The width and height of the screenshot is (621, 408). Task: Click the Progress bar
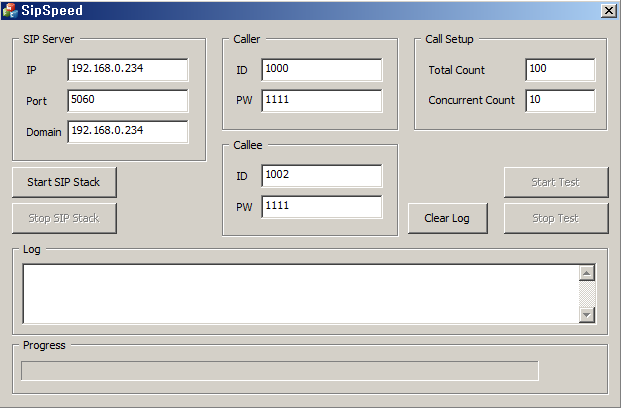pos(279,371)
